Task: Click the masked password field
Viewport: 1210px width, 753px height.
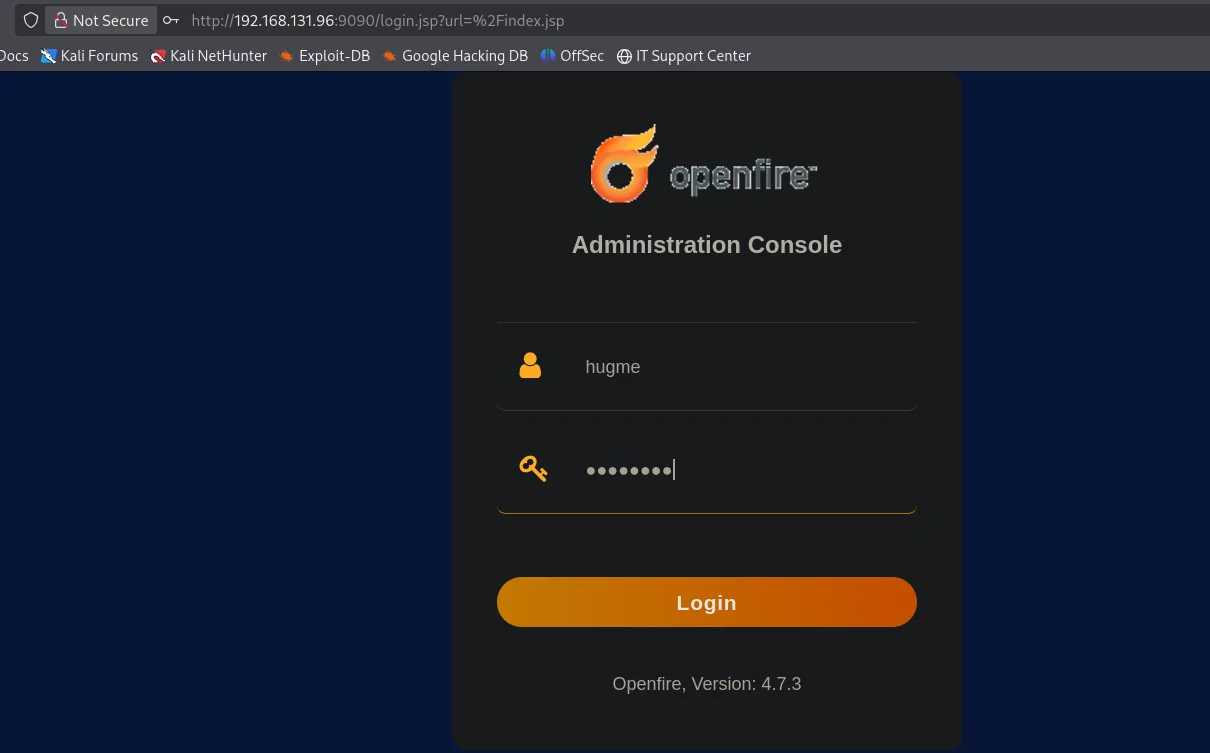Action: (707, 470)
